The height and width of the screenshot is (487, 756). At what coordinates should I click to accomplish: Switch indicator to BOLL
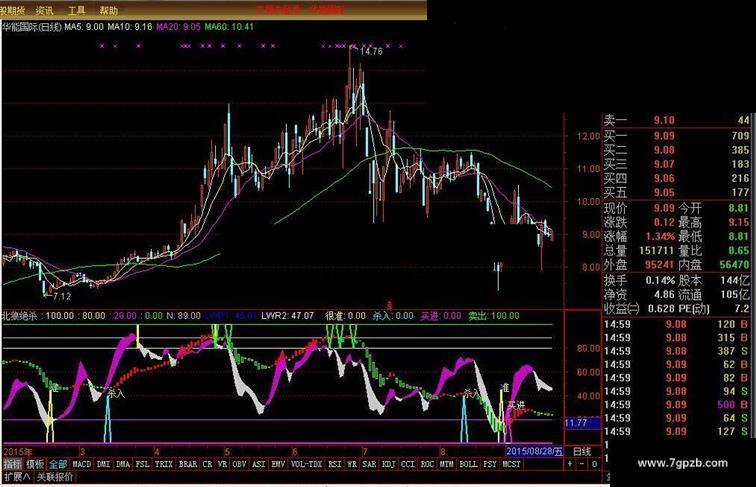coord(468,464)
